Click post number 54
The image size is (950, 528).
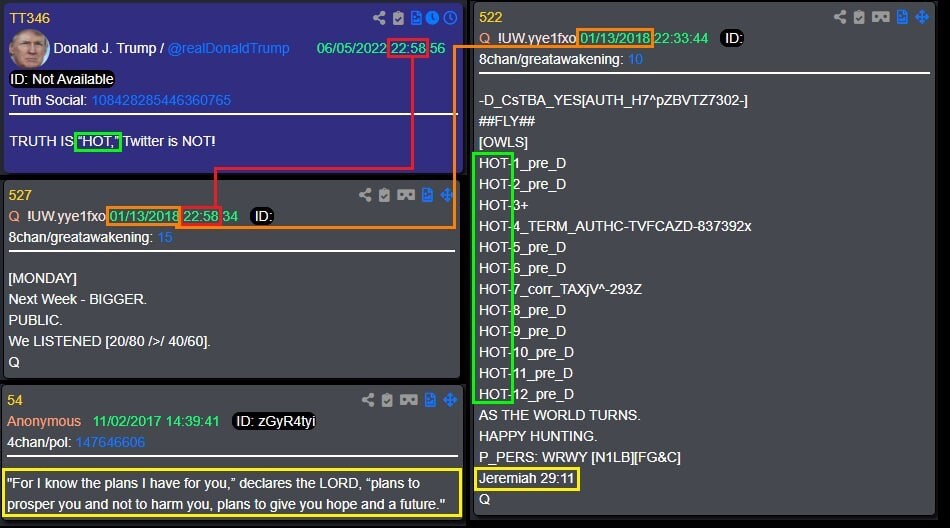click(x=15, y=400)
